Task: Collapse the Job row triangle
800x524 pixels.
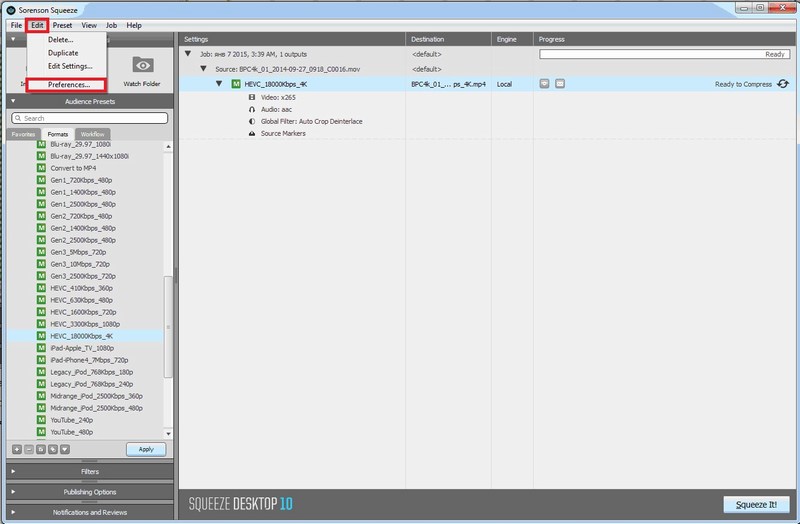Action: [x=188, y=54]
